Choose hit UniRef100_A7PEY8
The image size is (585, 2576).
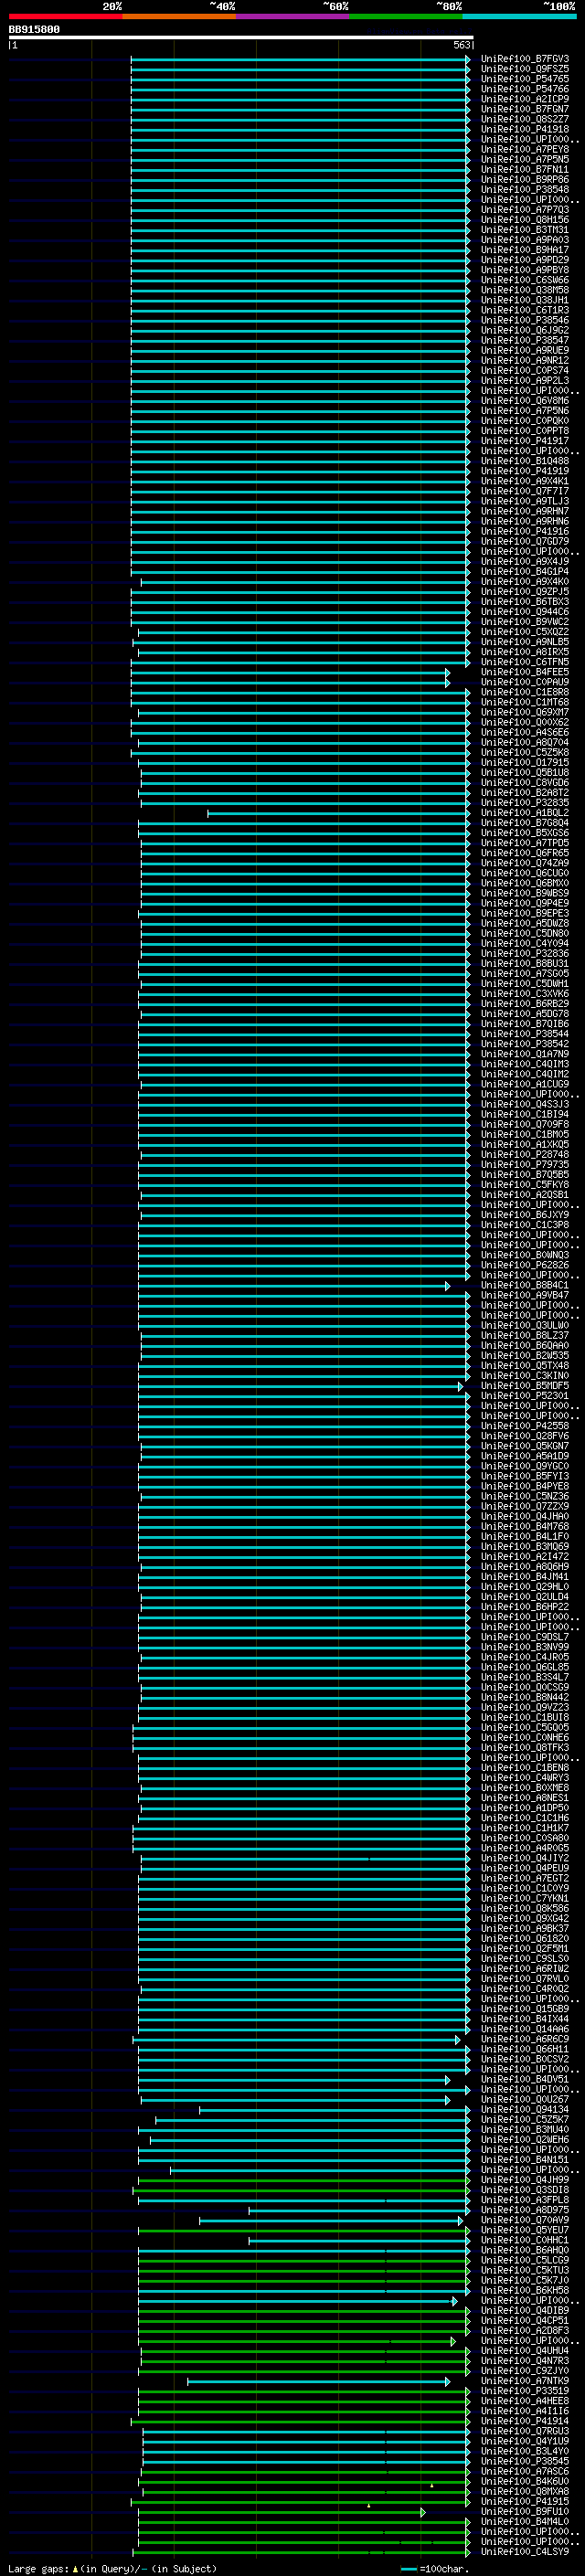[x=524, y=149]
